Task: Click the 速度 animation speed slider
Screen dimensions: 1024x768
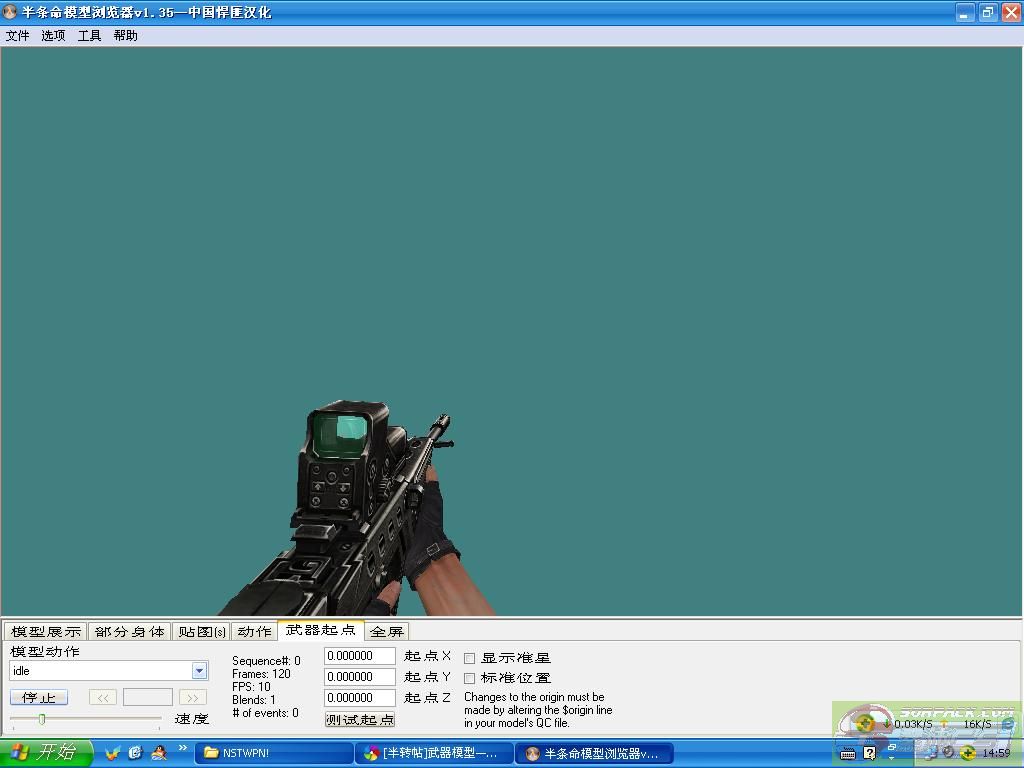Action: point(85,718)
